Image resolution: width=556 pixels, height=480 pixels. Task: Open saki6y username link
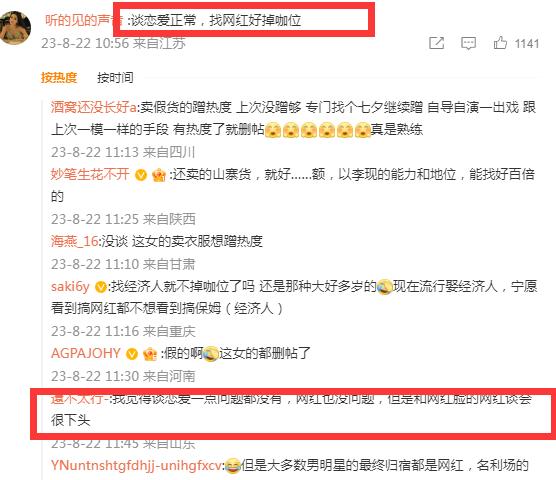(x=70, y=286)
